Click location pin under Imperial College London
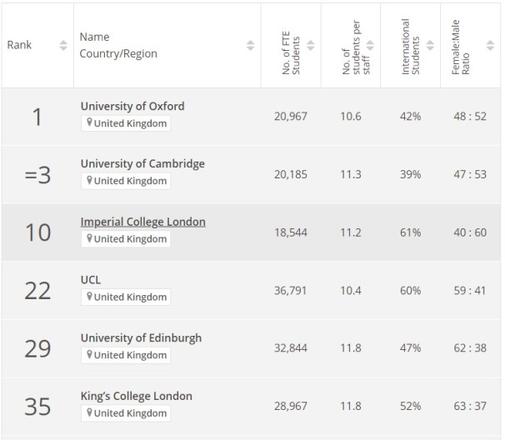The width and height of the screenshot is (505, 440). click(89, 238)
